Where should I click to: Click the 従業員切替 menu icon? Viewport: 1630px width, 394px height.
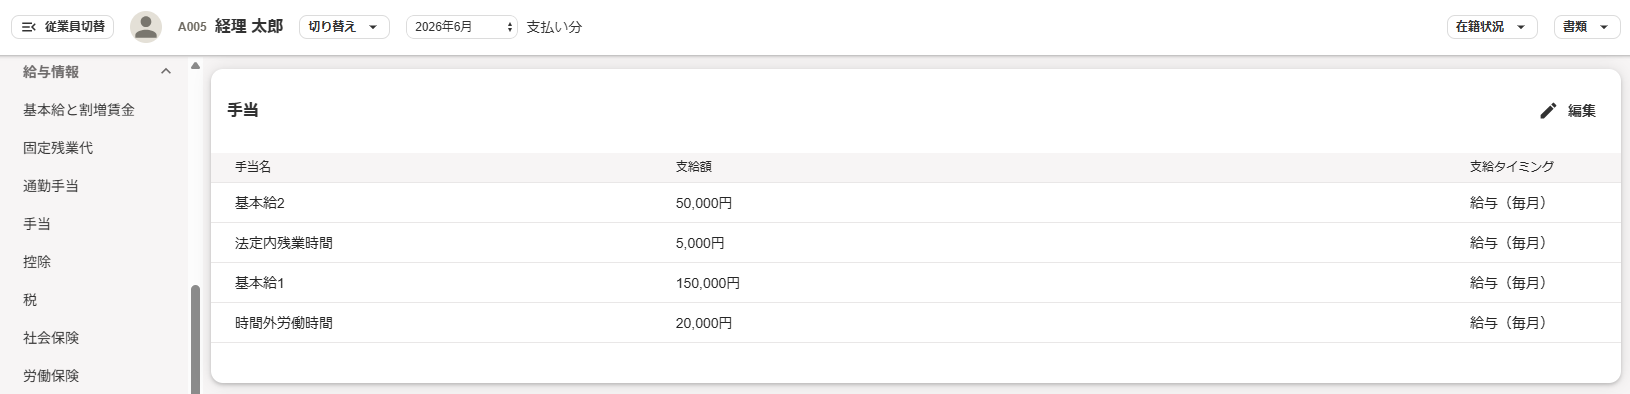pos(29,27)
